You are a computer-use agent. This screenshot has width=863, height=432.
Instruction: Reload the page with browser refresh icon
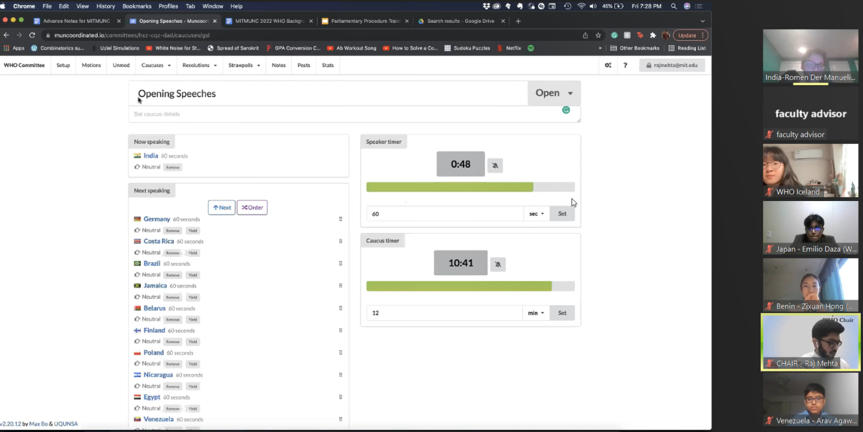(x=32, y=35)
